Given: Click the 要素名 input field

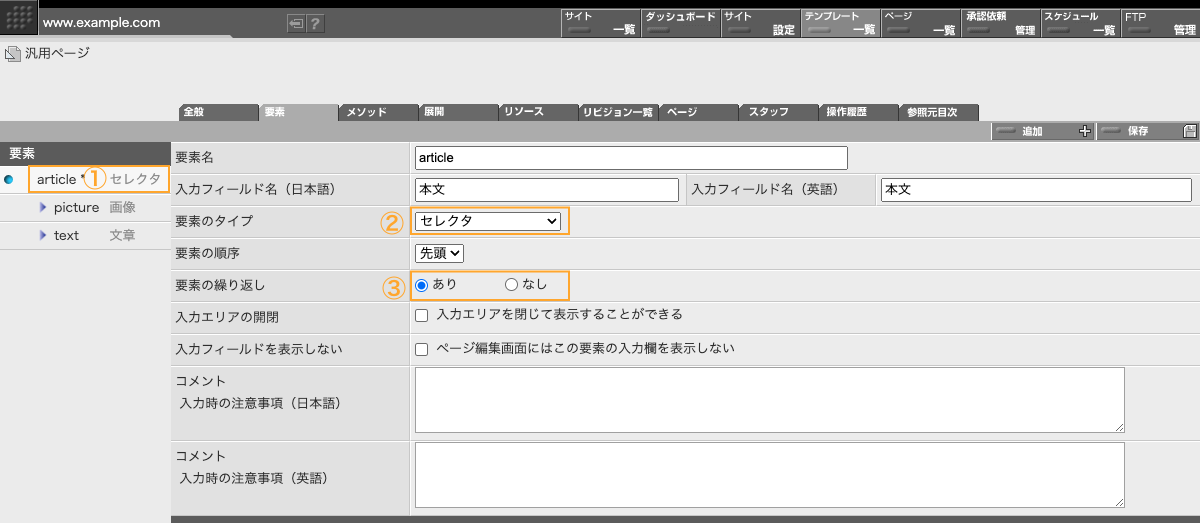Looking at the screenshot, I should tap(631, 158).
